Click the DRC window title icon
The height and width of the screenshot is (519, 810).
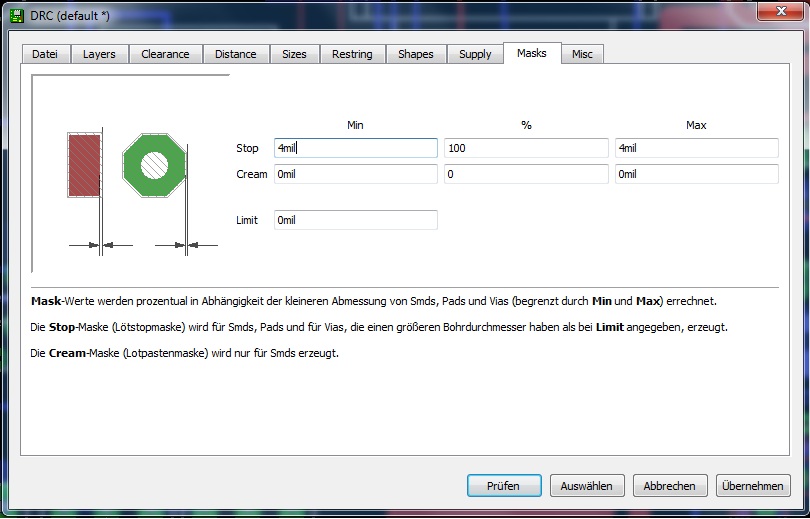tap(17, 15)
